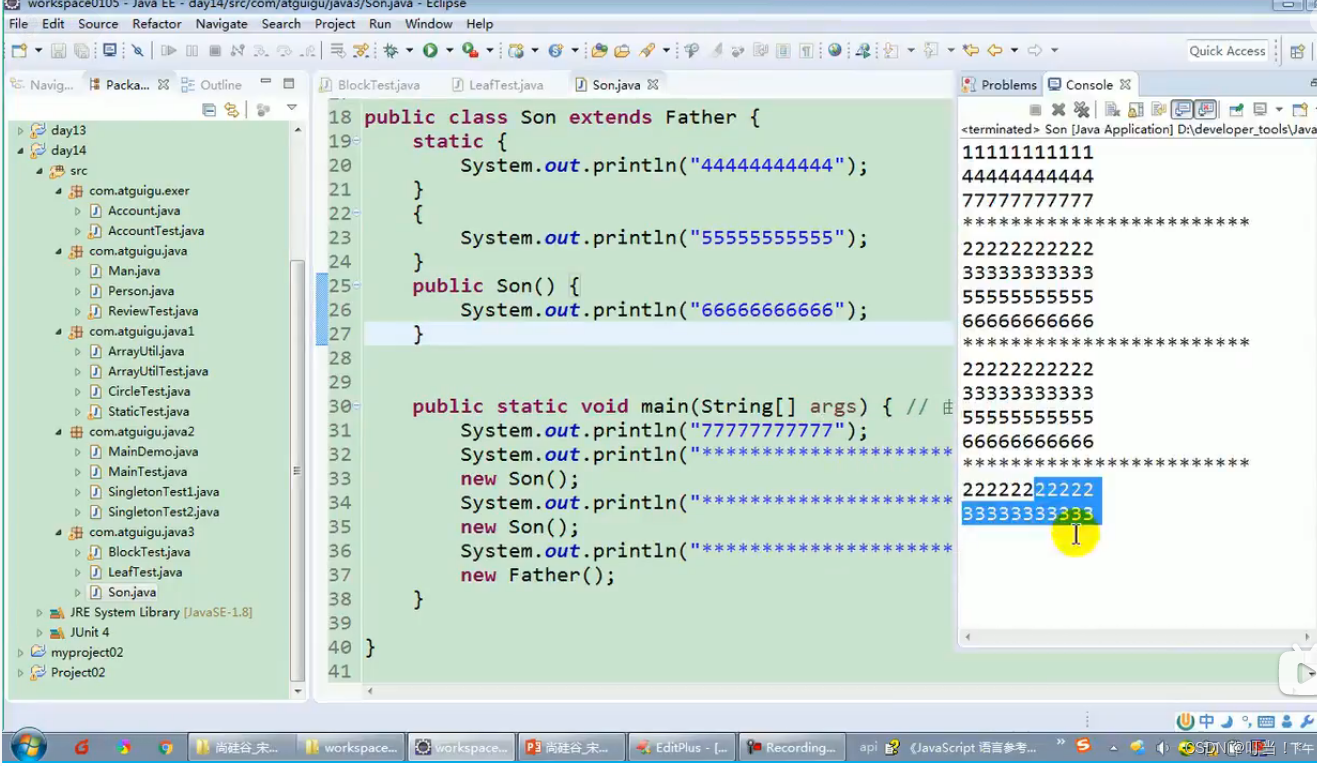The height and width of the screenshot is (766, 1317).
Task: Click the Skip All Breakpoints icon
Action: click(x=137, y=51)
